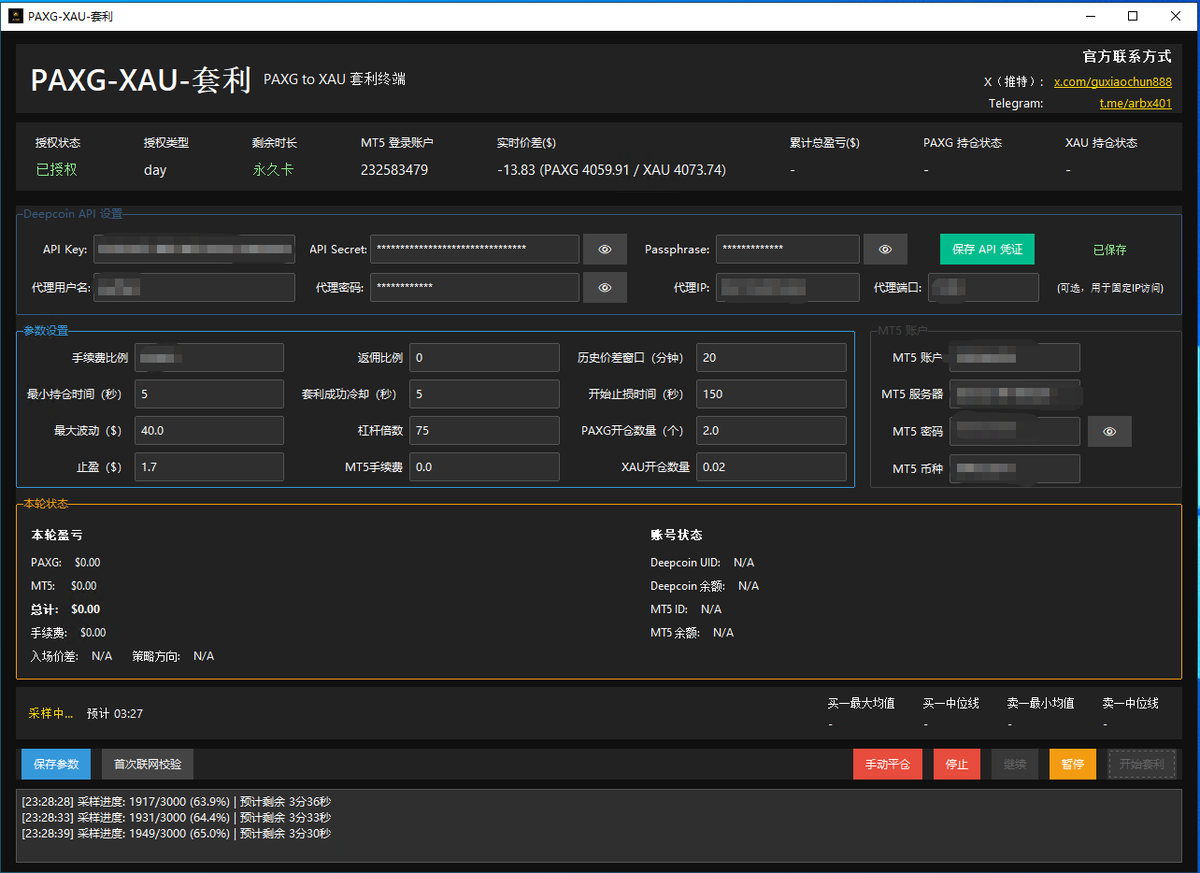Image resolution: width=1200 pixels, height=873 pixels.
Task: Edit 开始止损时间 field showing 150
Action: pos(771,394)
